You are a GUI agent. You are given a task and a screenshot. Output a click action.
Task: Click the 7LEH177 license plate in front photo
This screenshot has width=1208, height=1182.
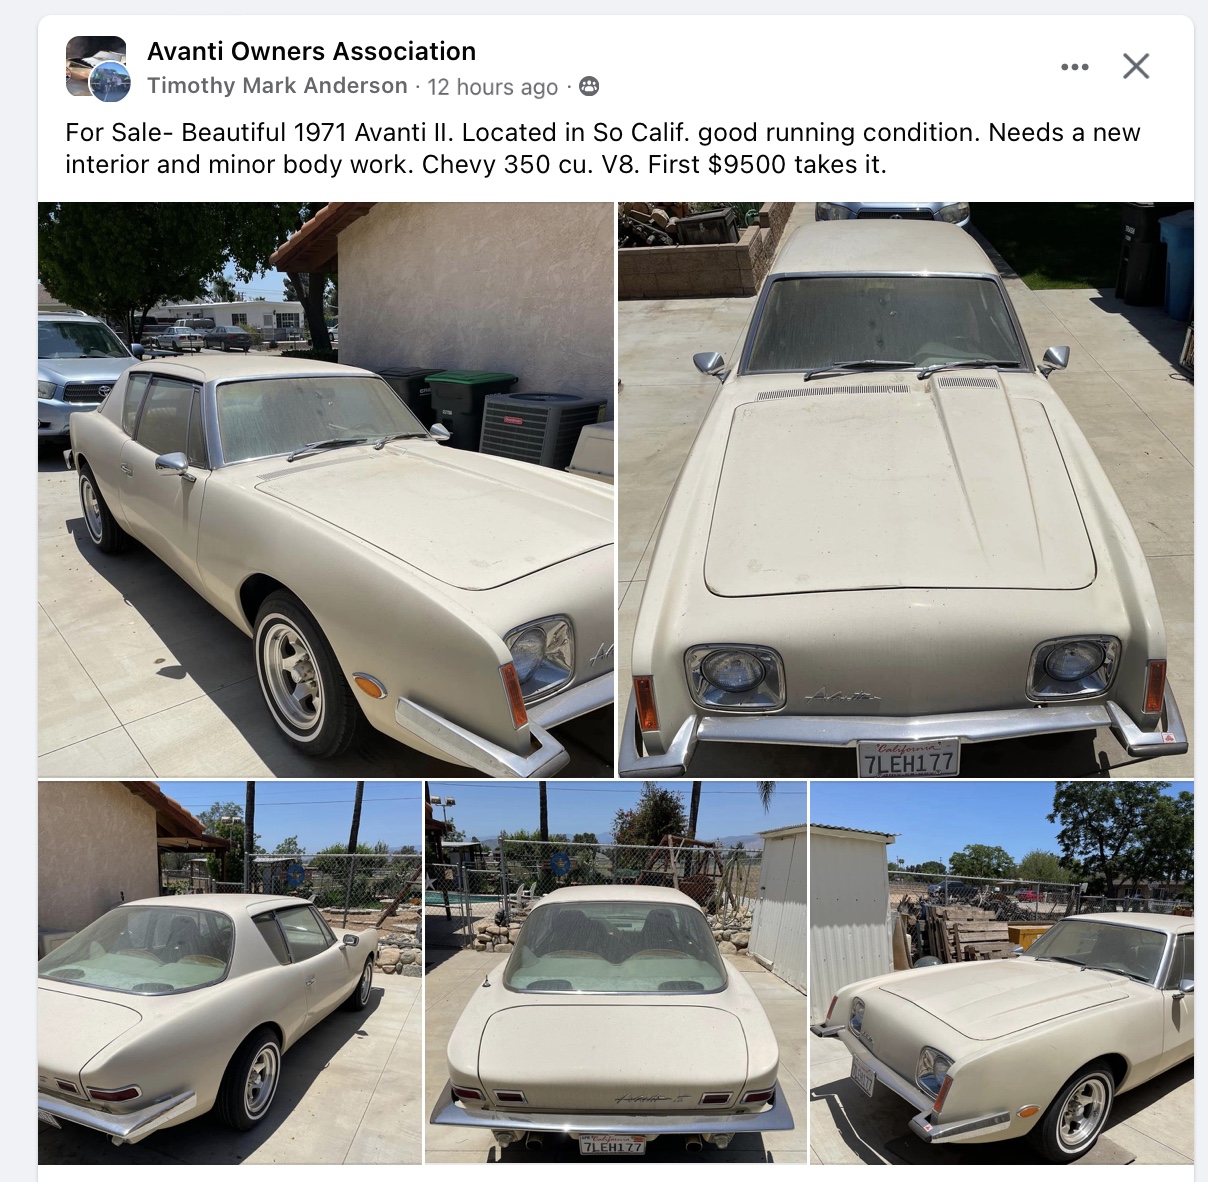908,759
